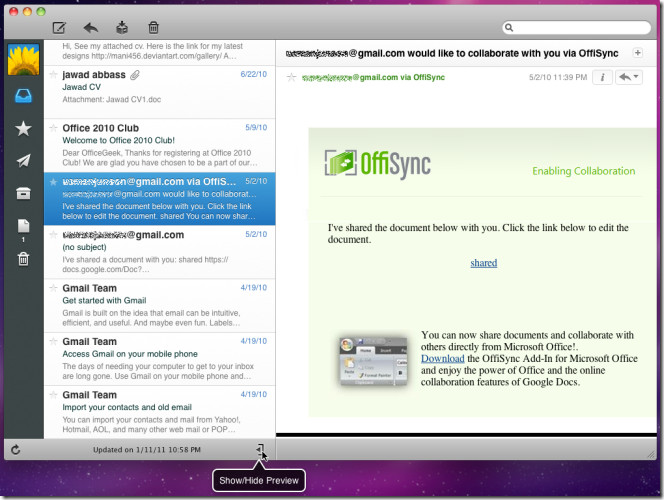Image resolution: width=664 pixels, height=500 pixels.
Task: Star the Access Gmail on mobile message
Action: (x=53, y=341)
